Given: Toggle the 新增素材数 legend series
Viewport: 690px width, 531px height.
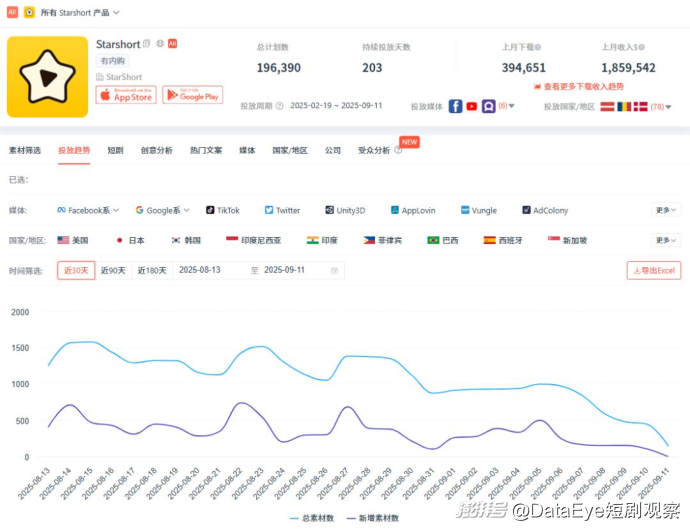Looking at the screenshot, I should point(373,518).
